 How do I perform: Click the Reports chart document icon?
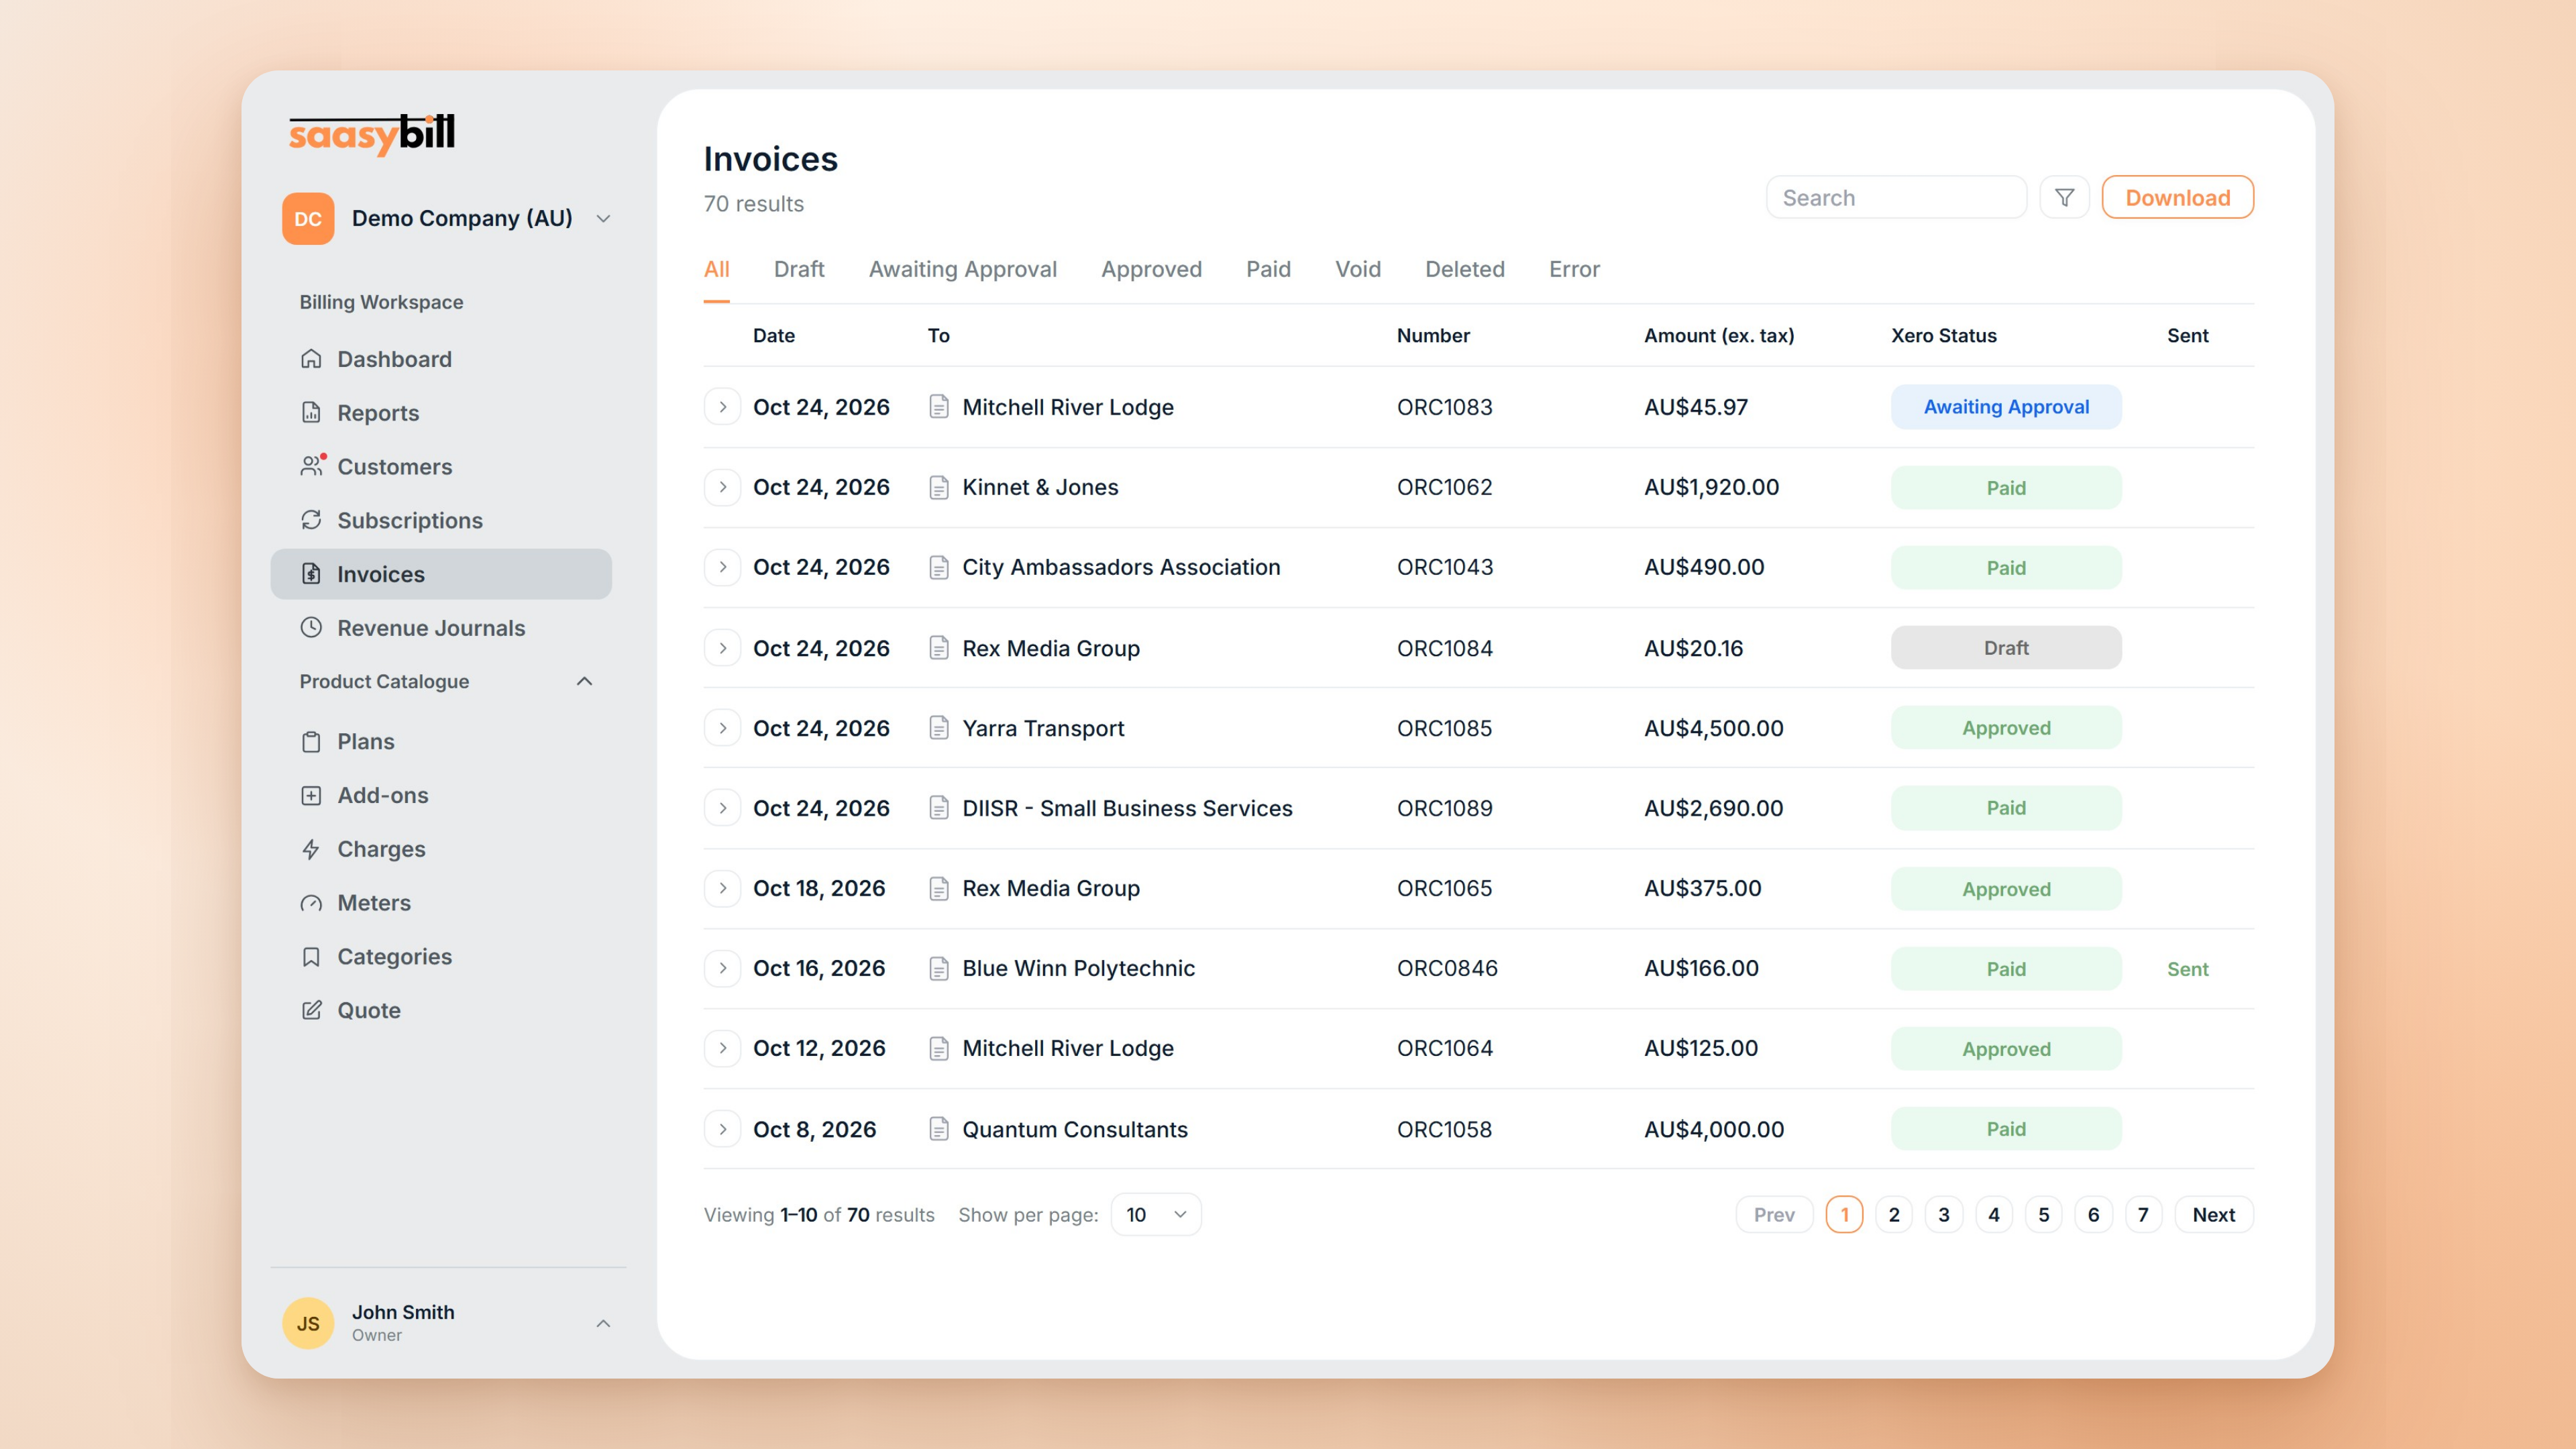[311, 412]
